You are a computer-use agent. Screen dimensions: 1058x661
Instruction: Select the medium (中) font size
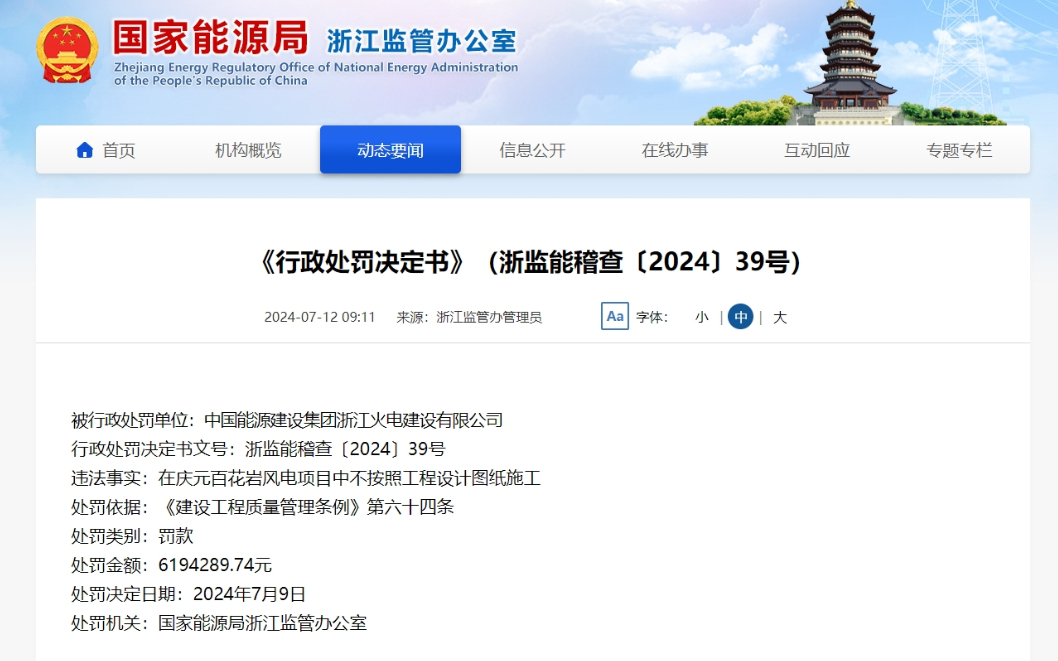(740, 317)
